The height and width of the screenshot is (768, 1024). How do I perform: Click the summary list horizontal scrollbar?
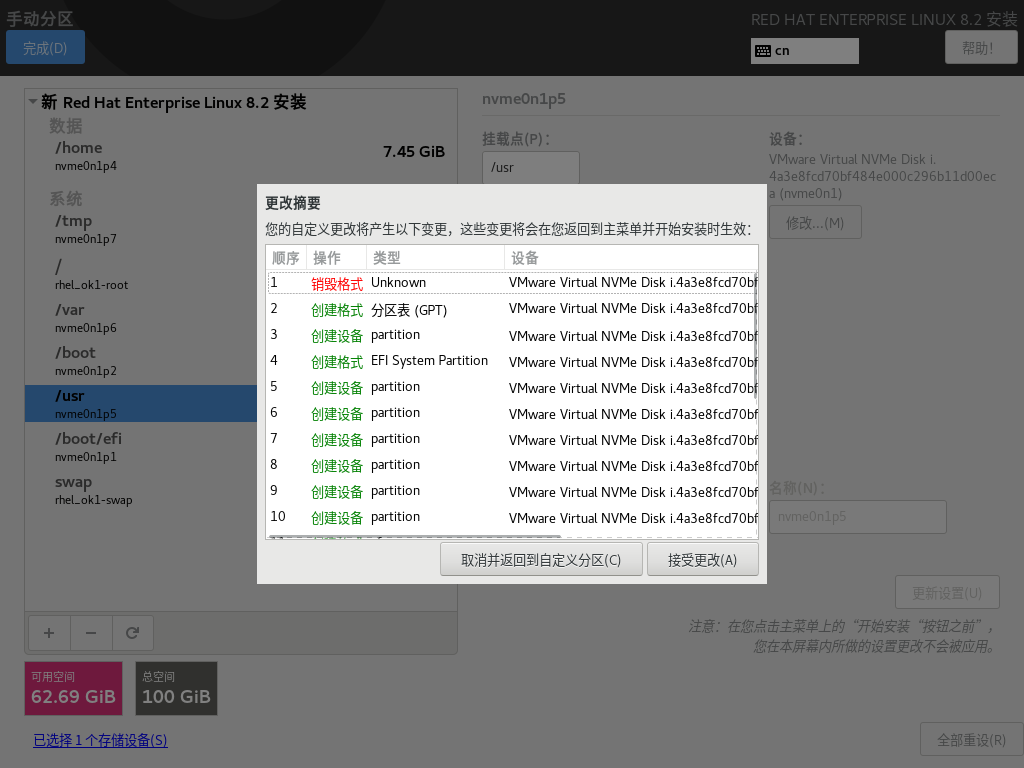[x=414, y=537]
